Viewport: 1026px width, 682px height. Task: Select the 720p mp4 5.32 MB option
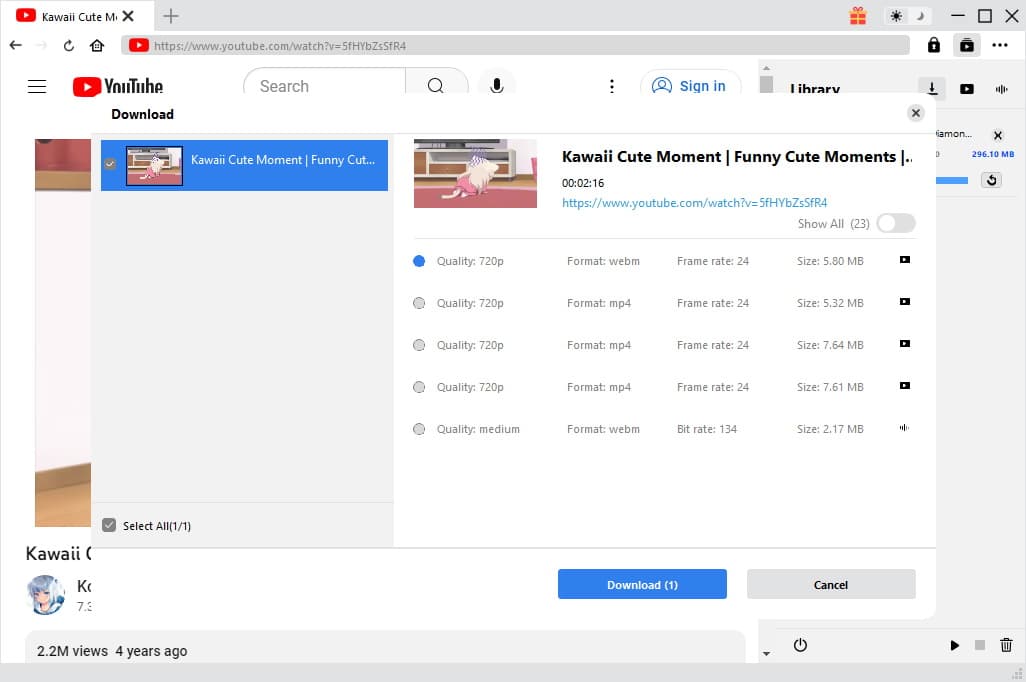419,303
